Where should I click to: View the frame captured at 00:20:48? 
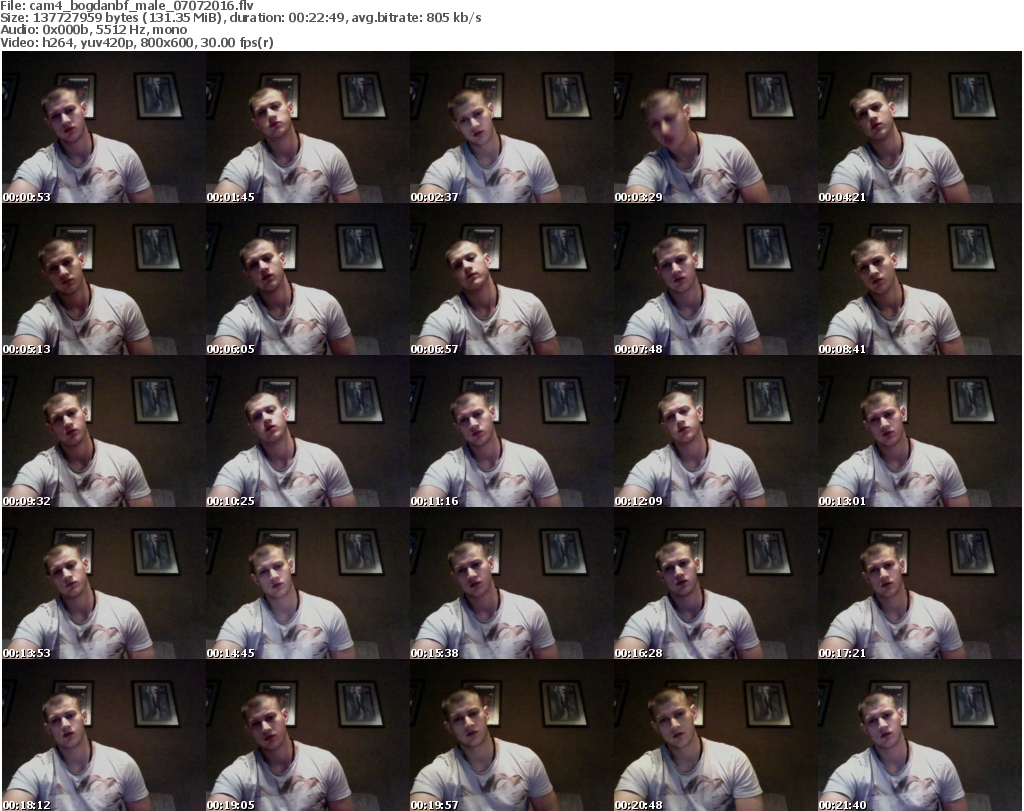(715, 735)
